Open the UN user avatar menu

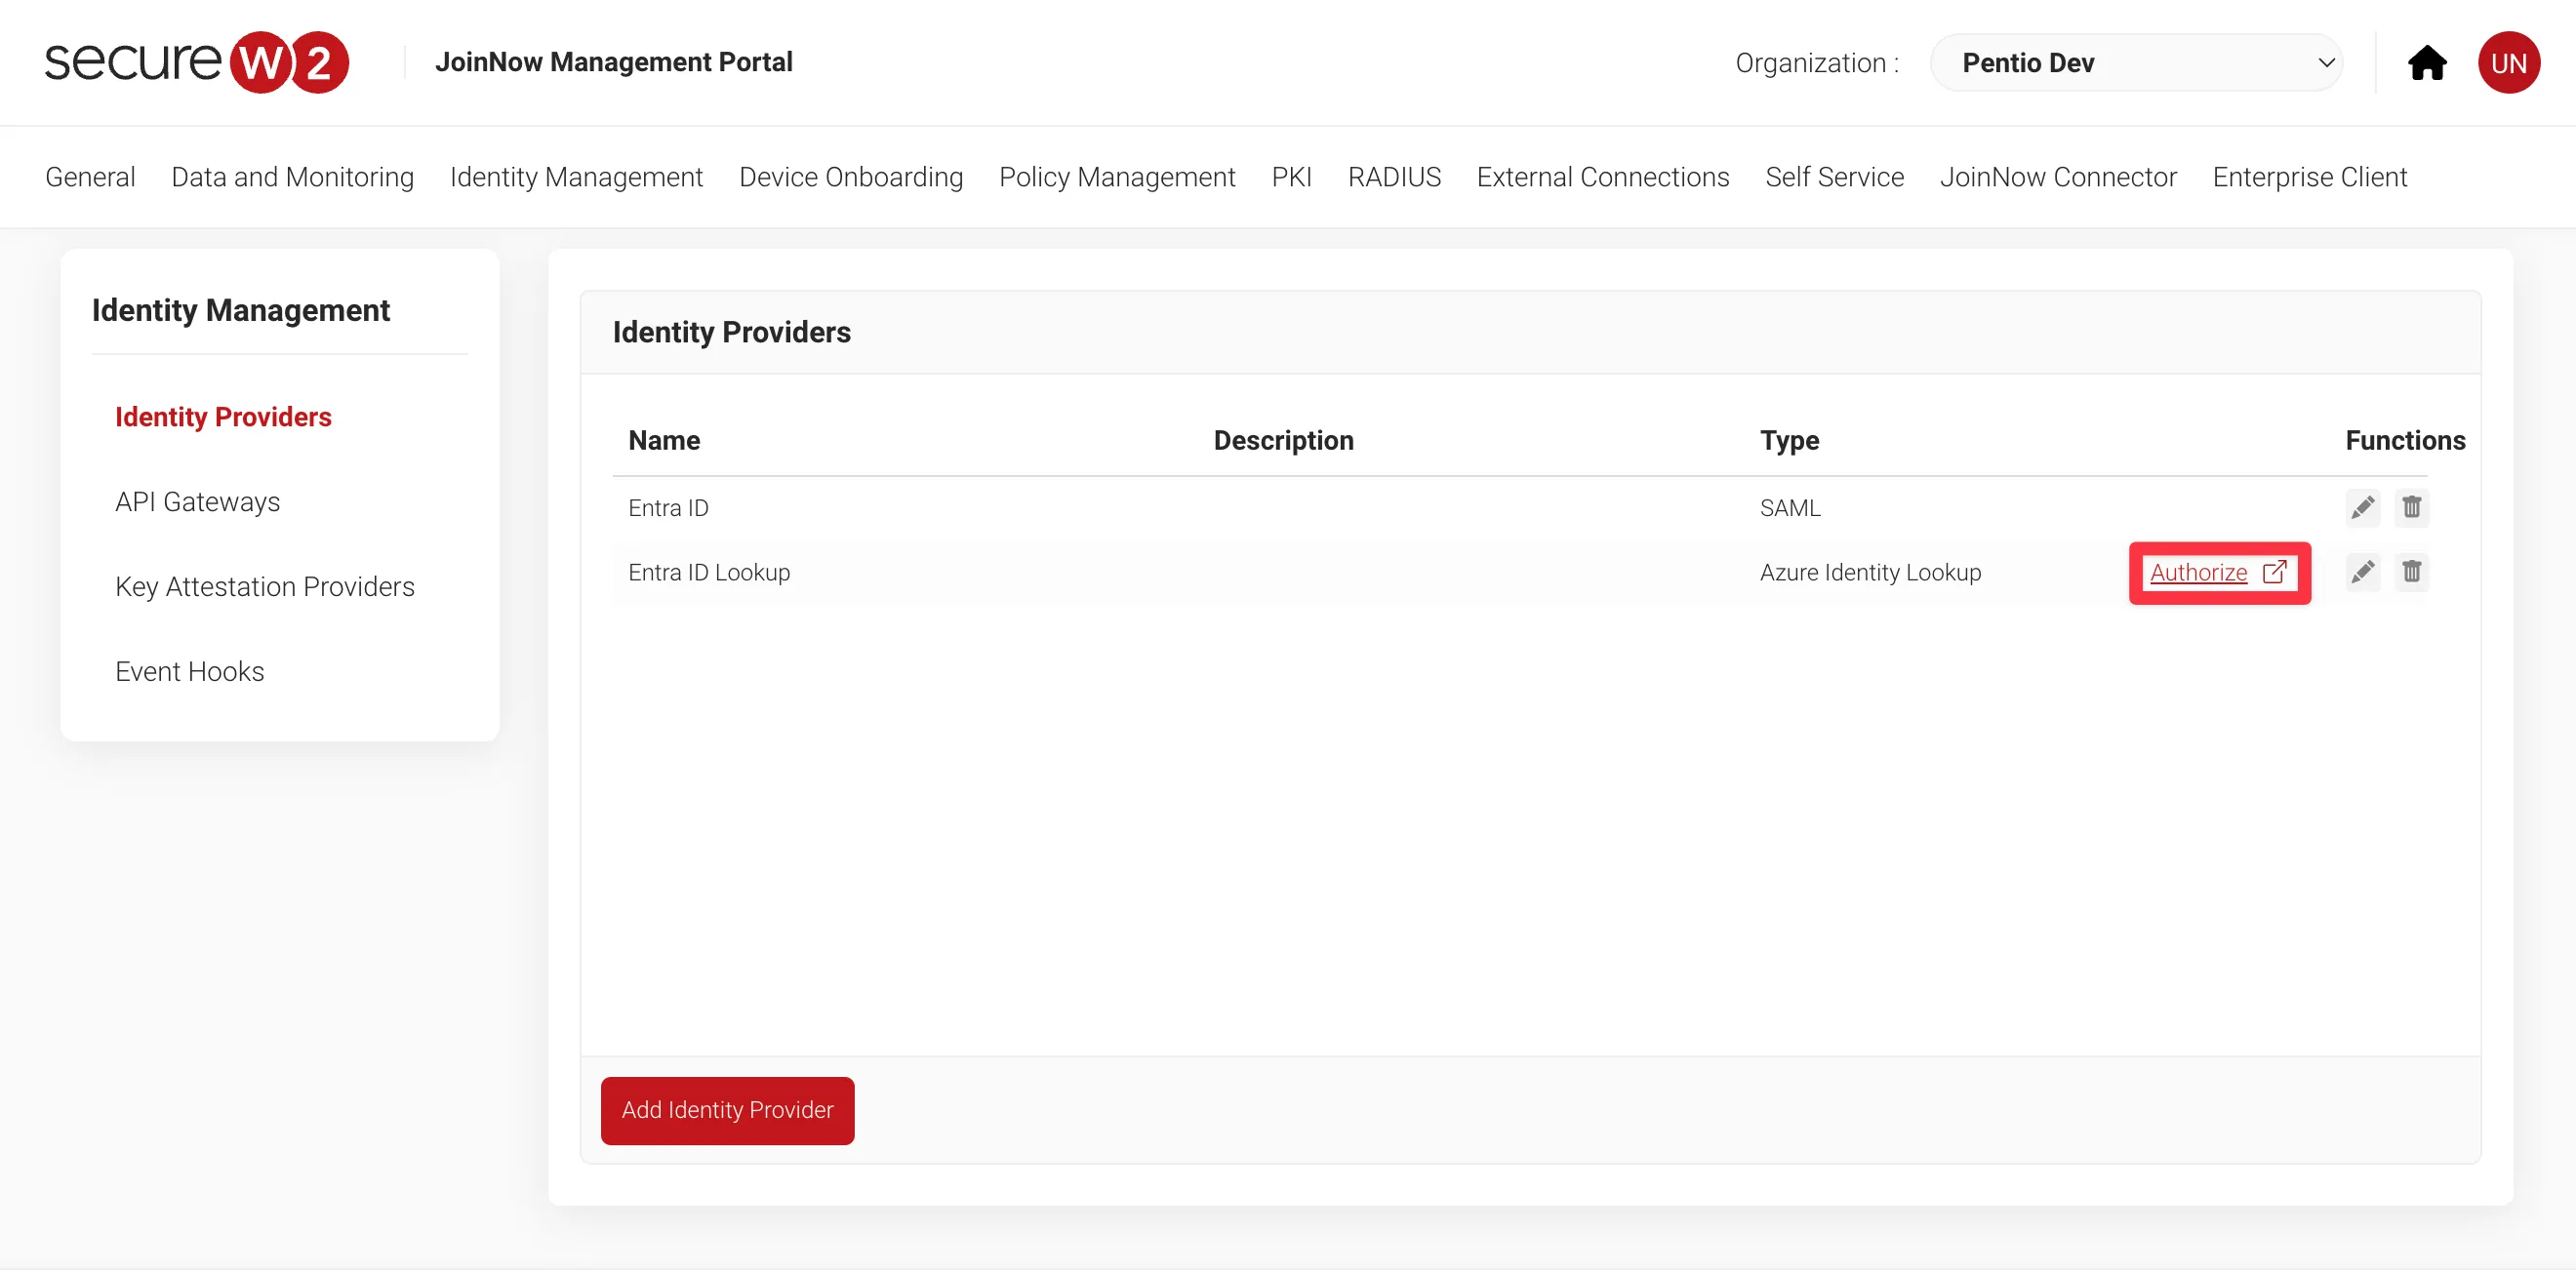2508,63
